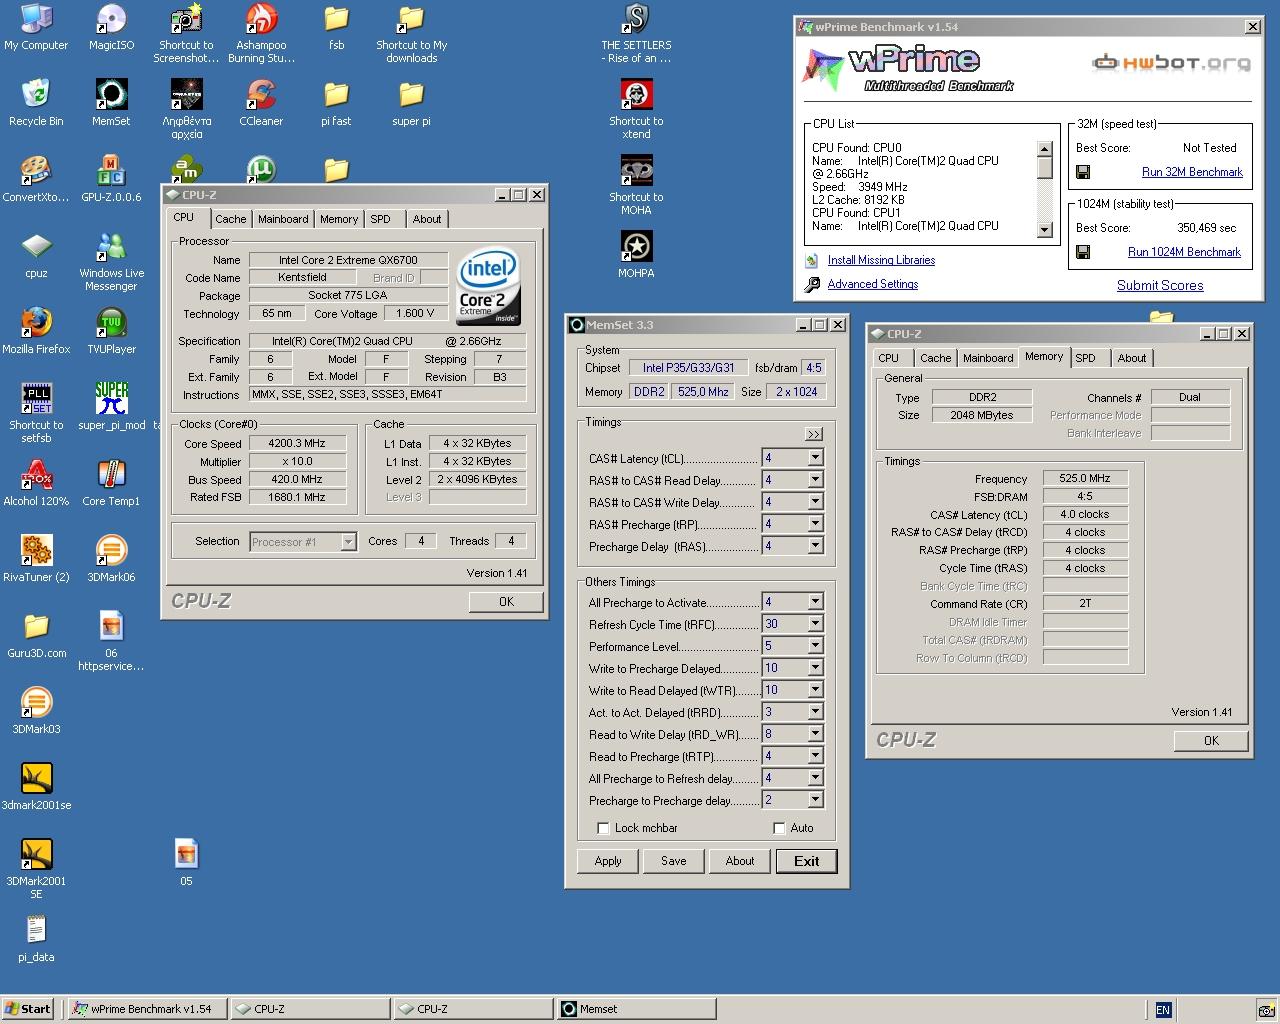This screenshot has height=1024, width=1280.
Task: Click the Save button in MemSet
Action: pyautogui.click(x=674, y=861)
